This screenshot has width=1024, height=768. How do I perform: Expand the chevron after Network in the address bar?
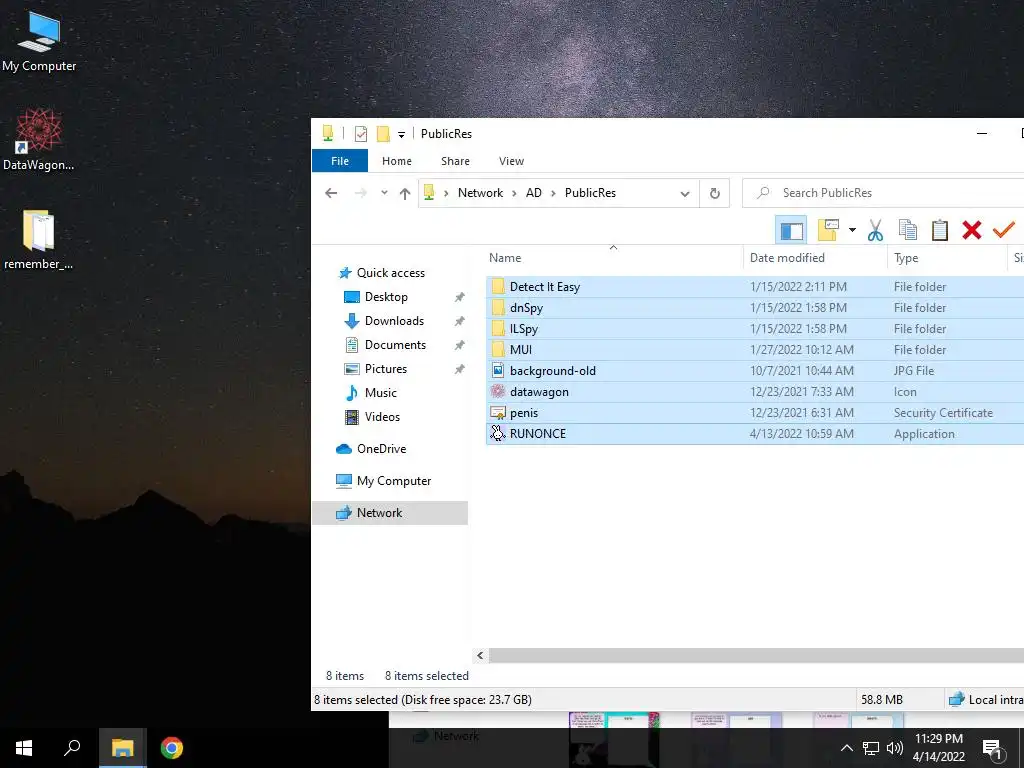point(514,193)
